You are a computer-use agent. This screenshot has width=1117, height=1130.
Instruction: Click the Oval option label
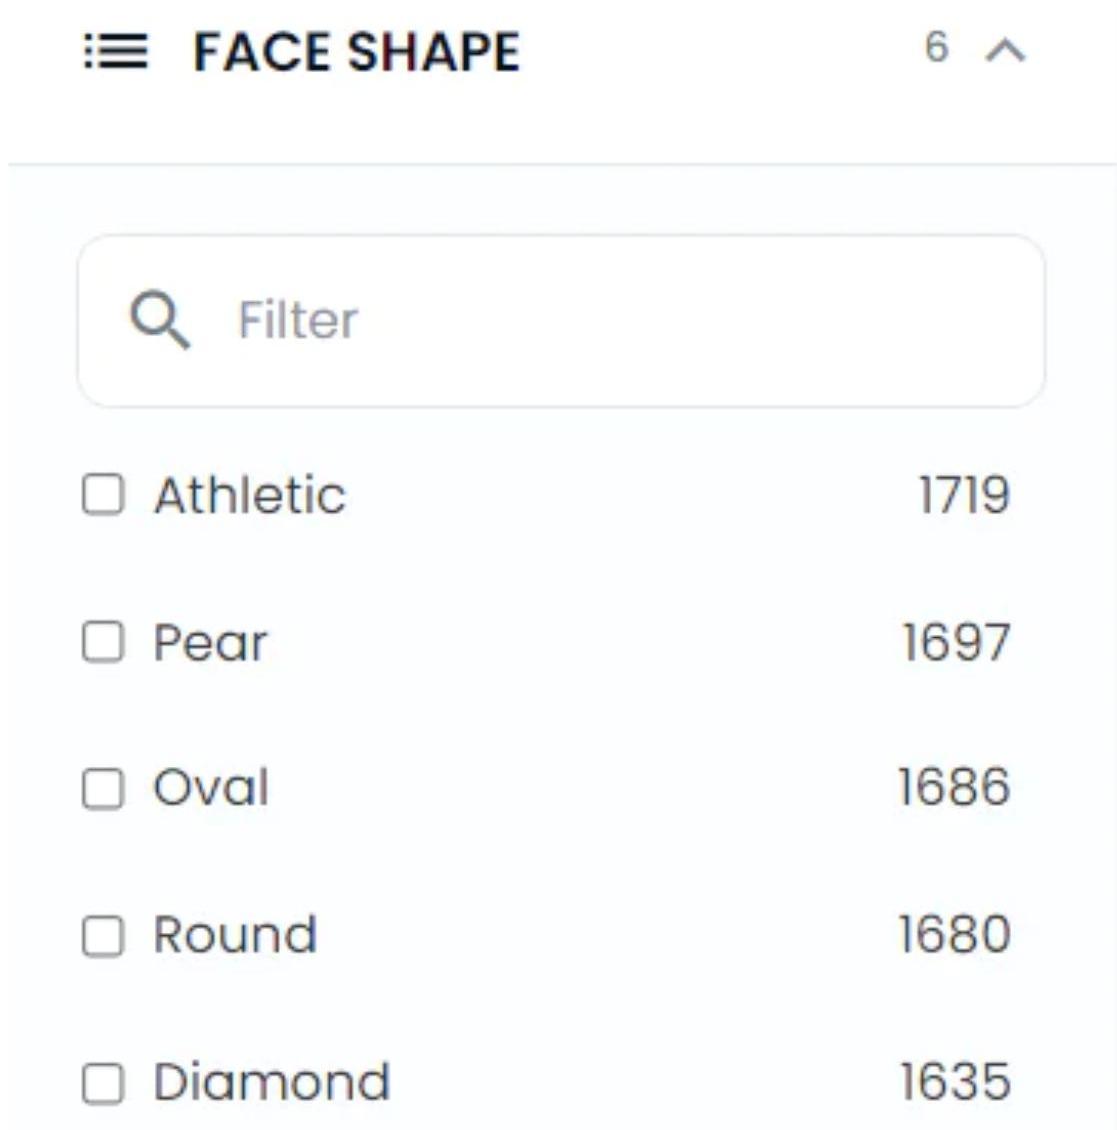211,788
